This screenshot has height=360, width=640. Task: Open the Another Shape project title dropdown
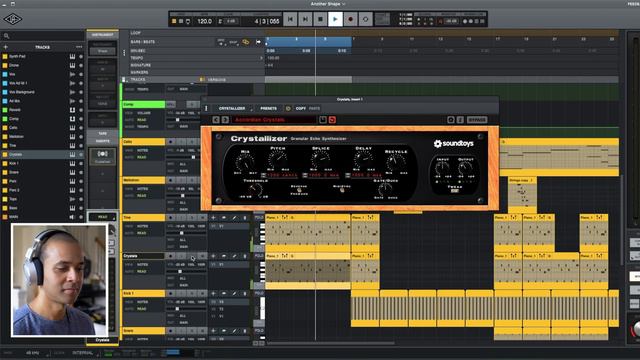click(328, 4)
